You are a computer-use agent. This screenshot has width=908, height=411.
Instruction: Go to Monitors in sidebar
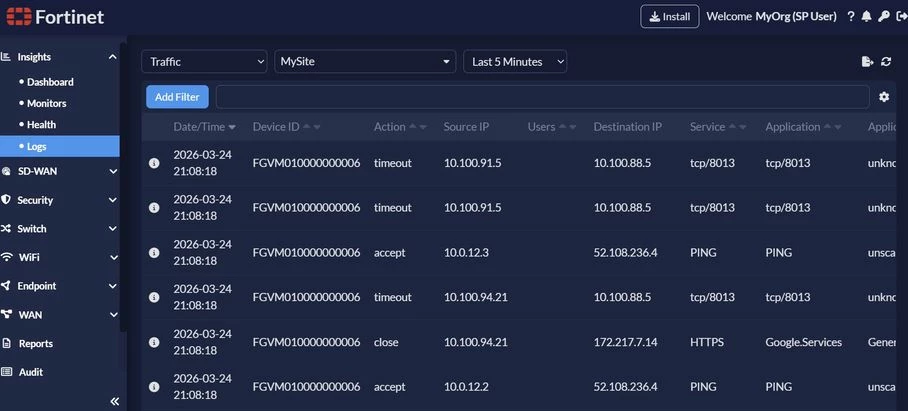point(46,103)
